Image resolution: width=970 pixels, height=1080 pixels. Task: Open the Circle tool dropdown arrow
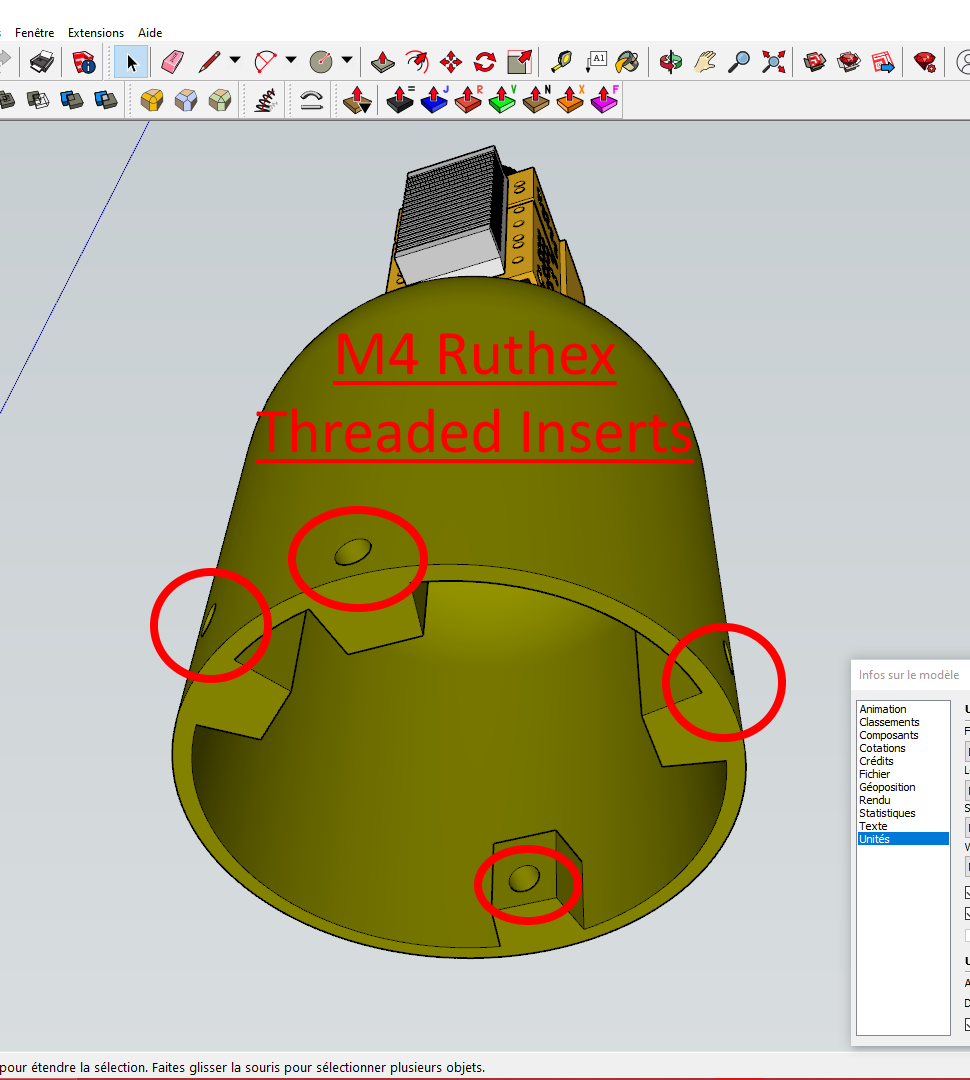[347, 61]
